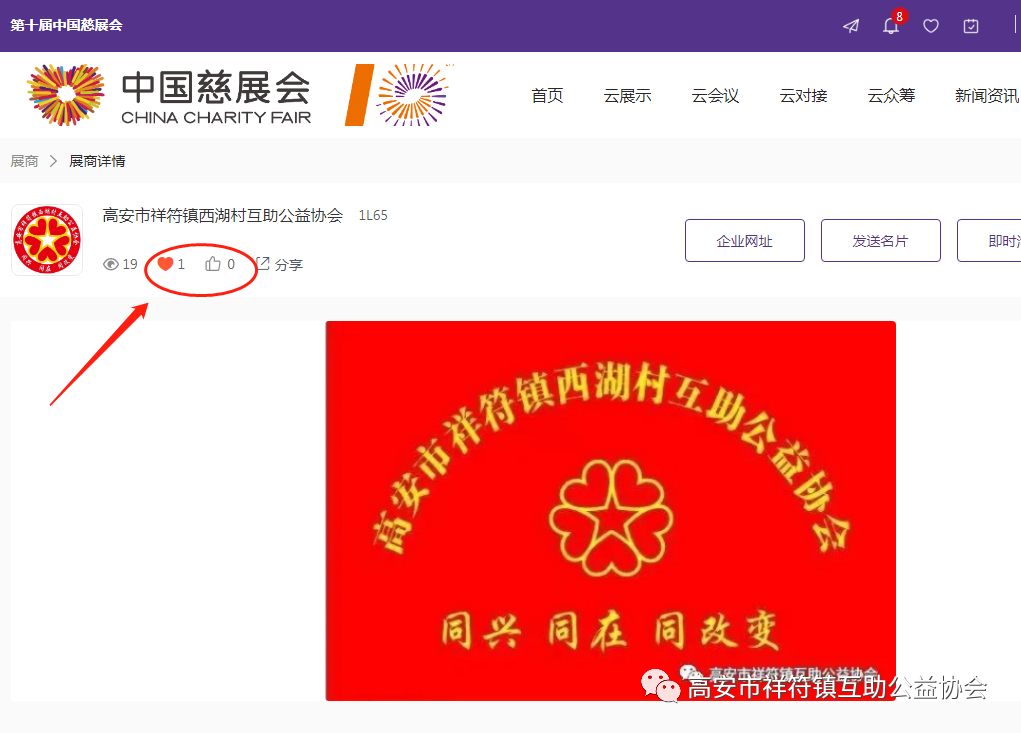Click the orange purple burst anniversary logo
1021x733 pixels.
point(399,95)
